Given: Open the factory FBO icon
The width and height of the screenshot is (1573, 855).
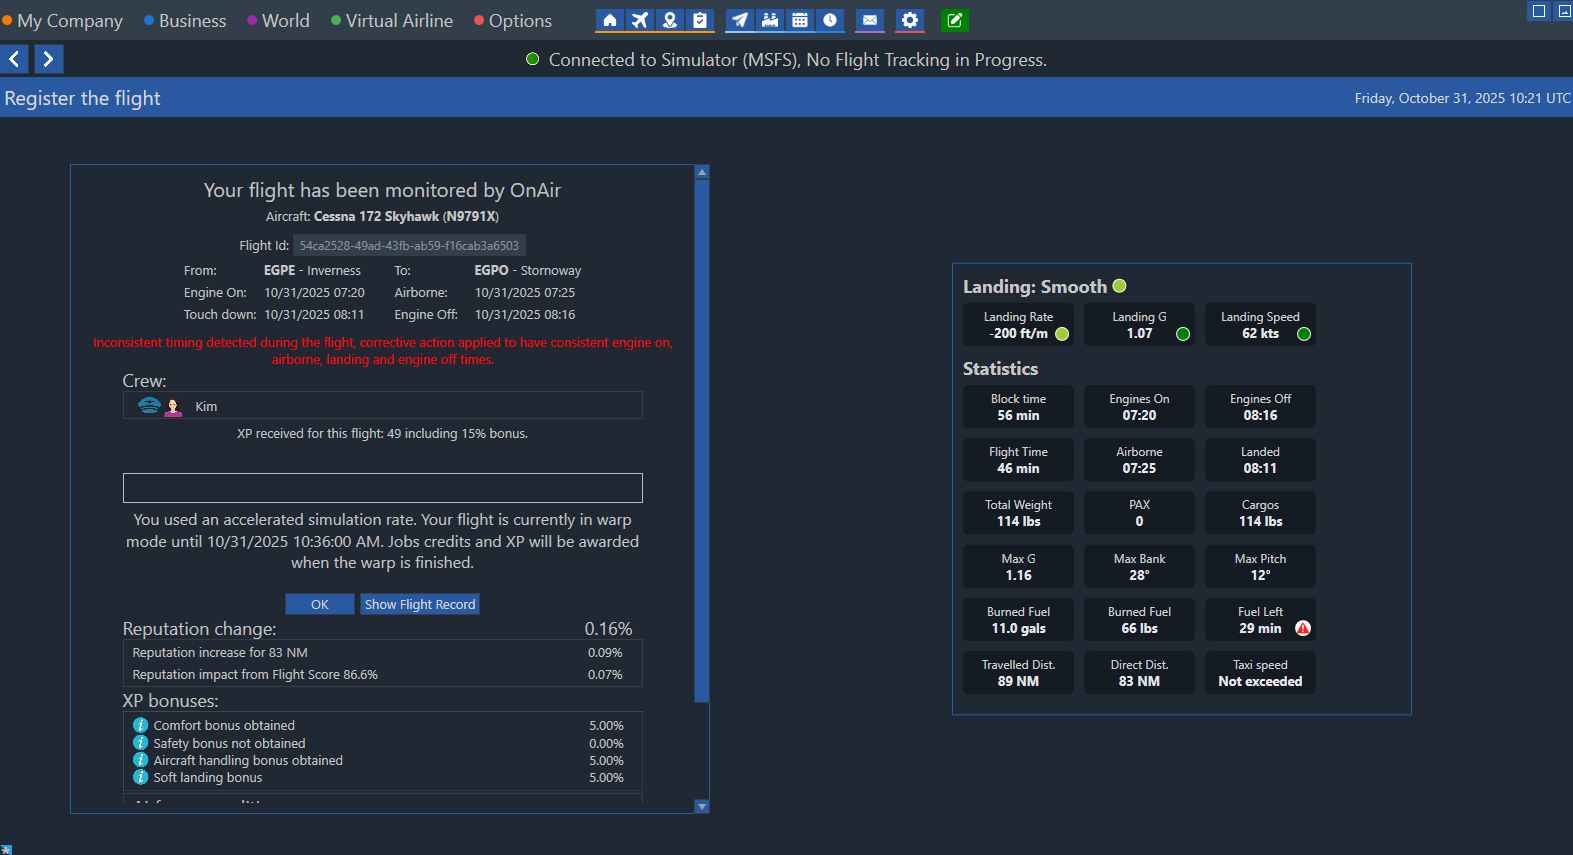Looking at the screenshot, I should pos(770,20).
